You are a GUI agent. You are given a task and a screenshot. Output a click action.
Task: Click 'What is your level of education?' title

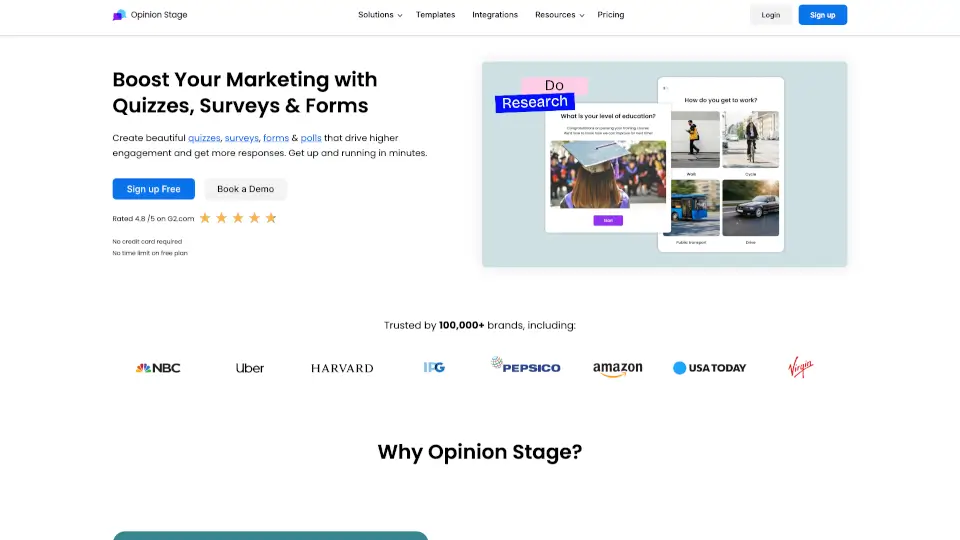[608, 116]
